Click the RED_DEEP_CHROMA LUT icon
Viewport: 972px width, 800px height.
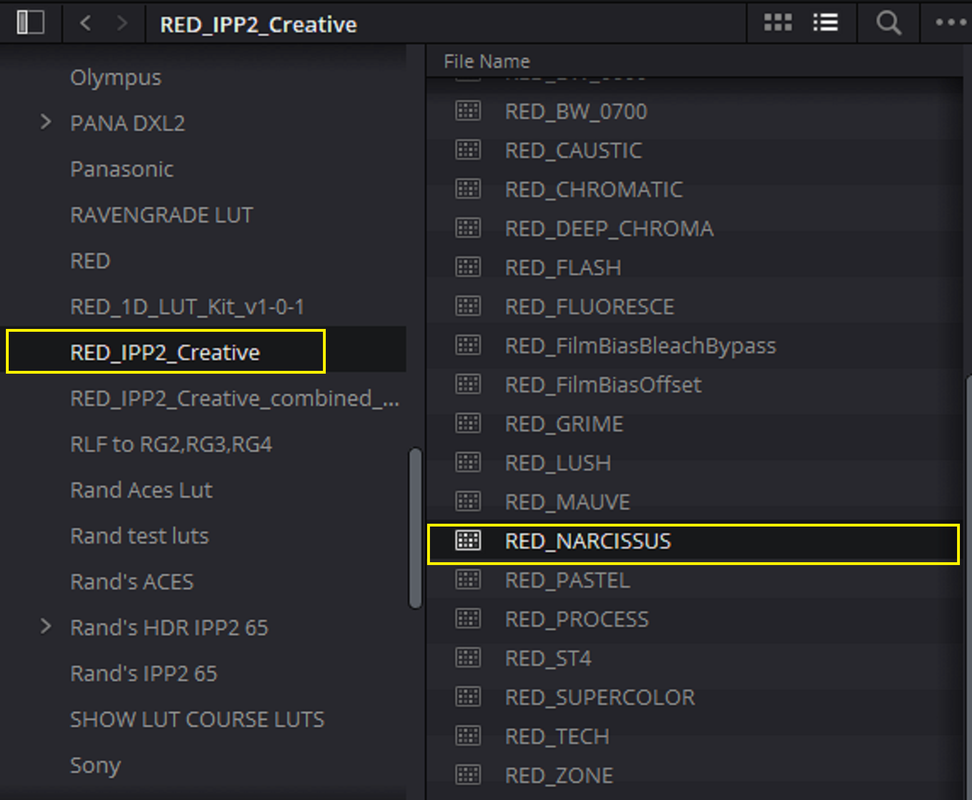[468, 228]
